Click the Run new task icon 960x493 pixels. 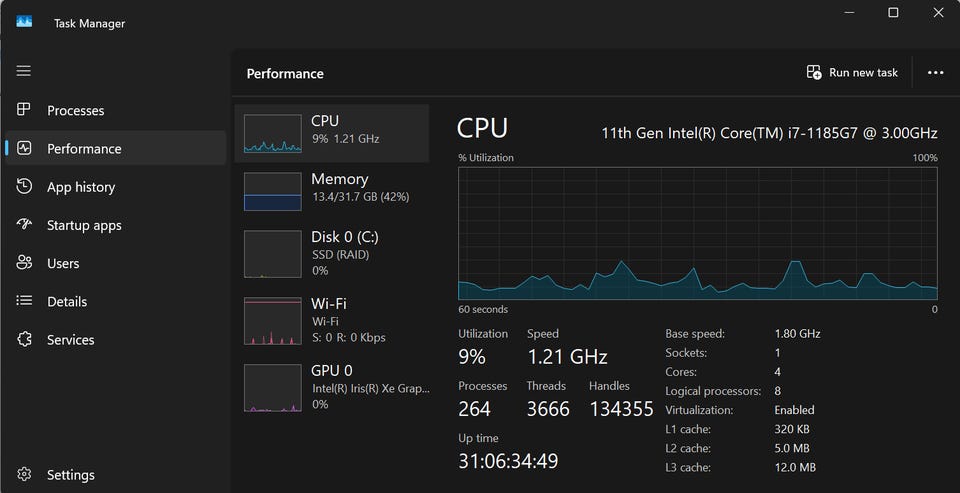point(814,72)
